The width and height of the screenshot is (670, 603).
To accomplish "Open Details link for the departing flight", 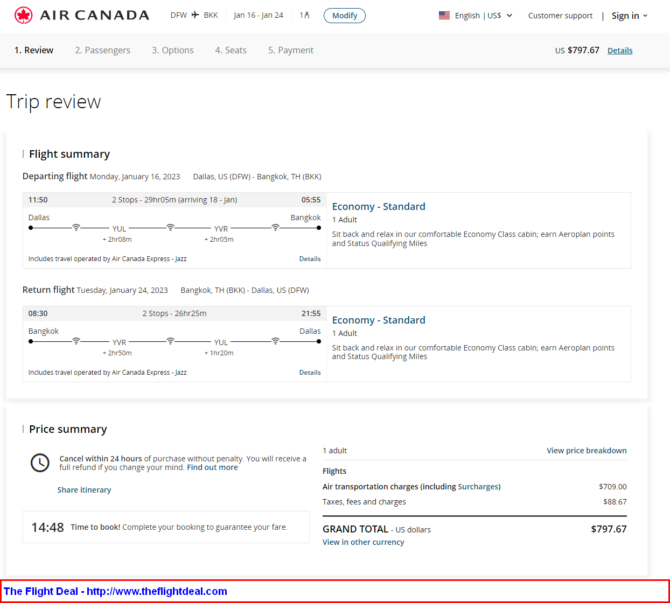I will [310, 259].
